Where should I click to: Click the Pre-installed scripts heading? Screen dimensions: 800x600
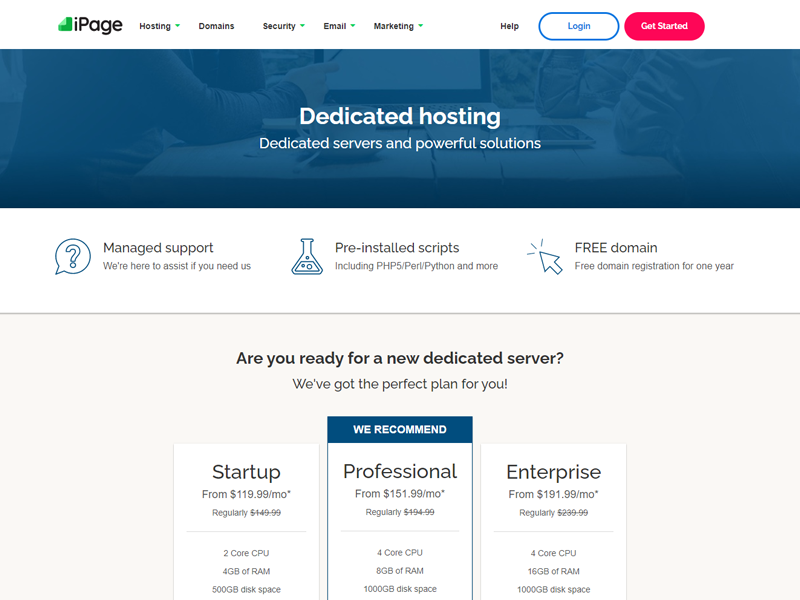point(397,248)
